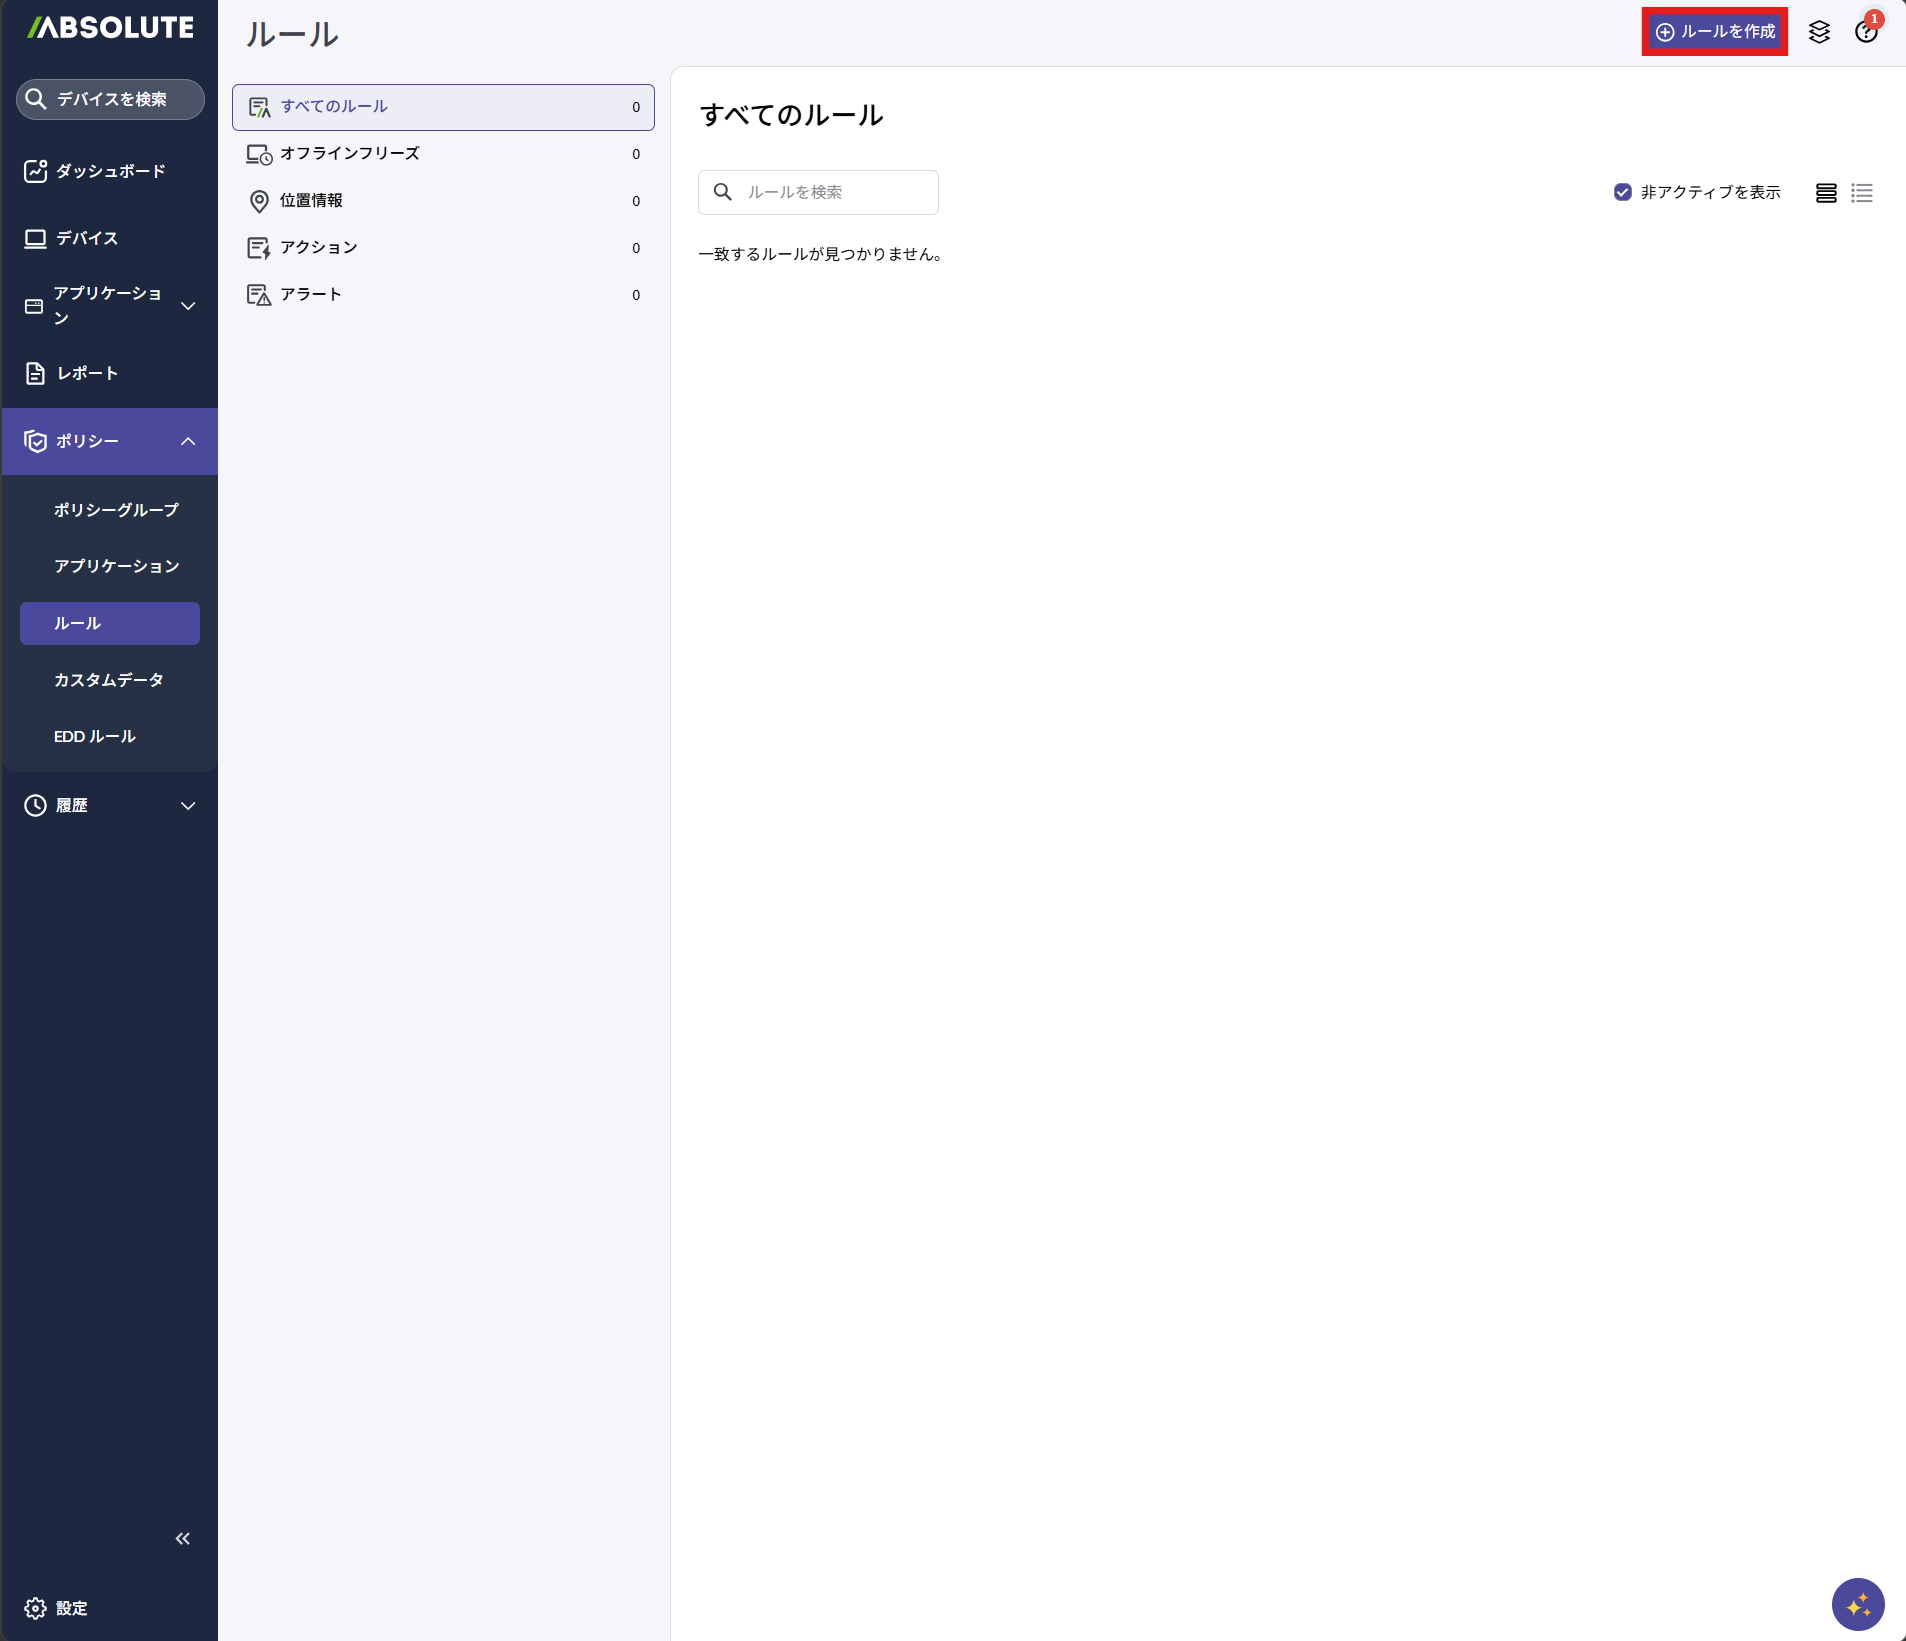1906x1641 pixels.
Task: Expand the 履歴 section chevron
Action: coord(188,806)
